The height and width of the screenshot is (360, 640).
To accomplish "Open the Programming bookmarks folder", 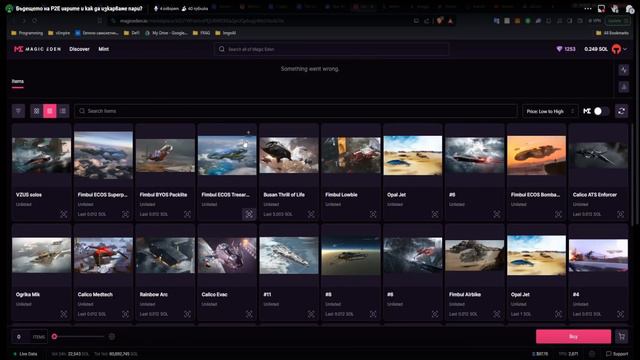I will point(27,33).
